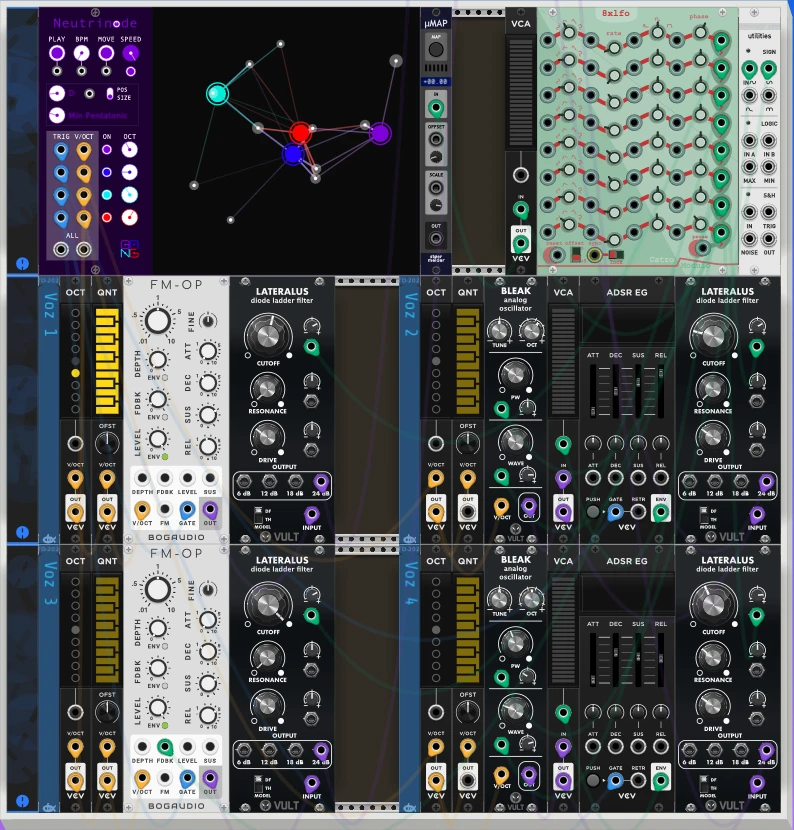Click the 24 dB output jack on Voz 1 Lateralus
Image resolution: width=794 pixels, height=830 pixels.
(x=321, y=482)
